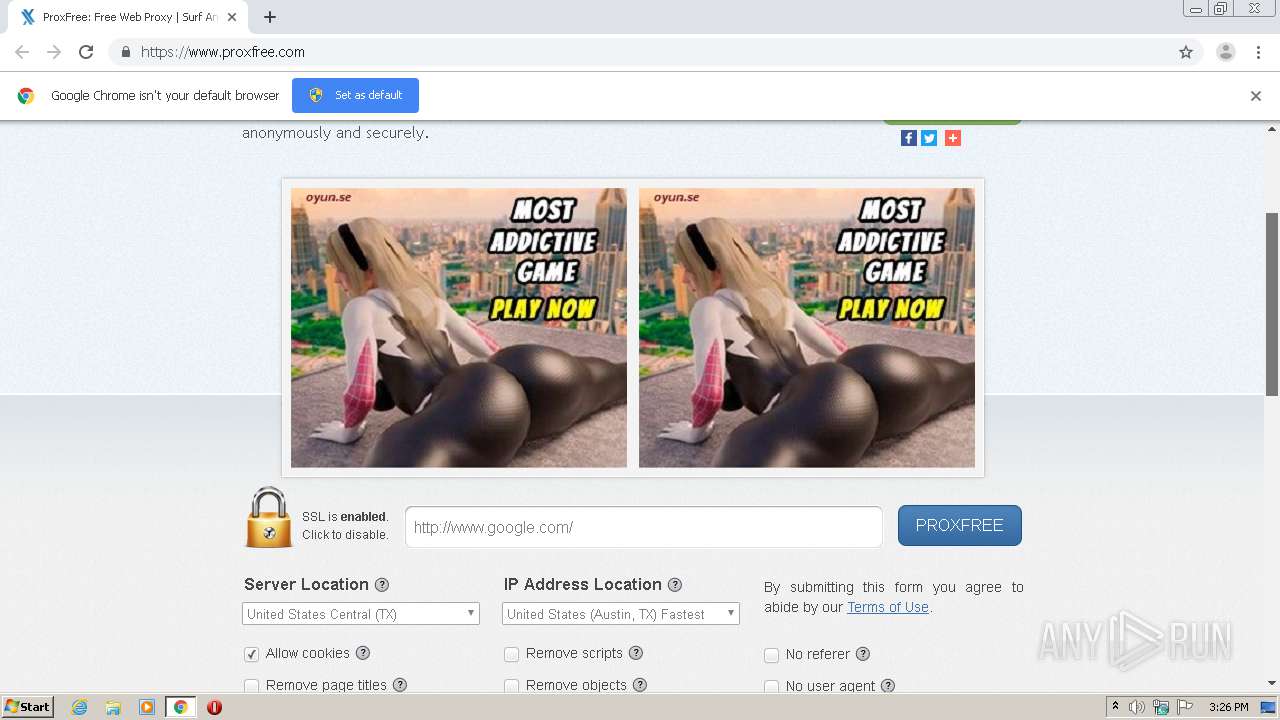1280x720 pixels.
Task: Open the Terms of Use link
Action: 888,607
